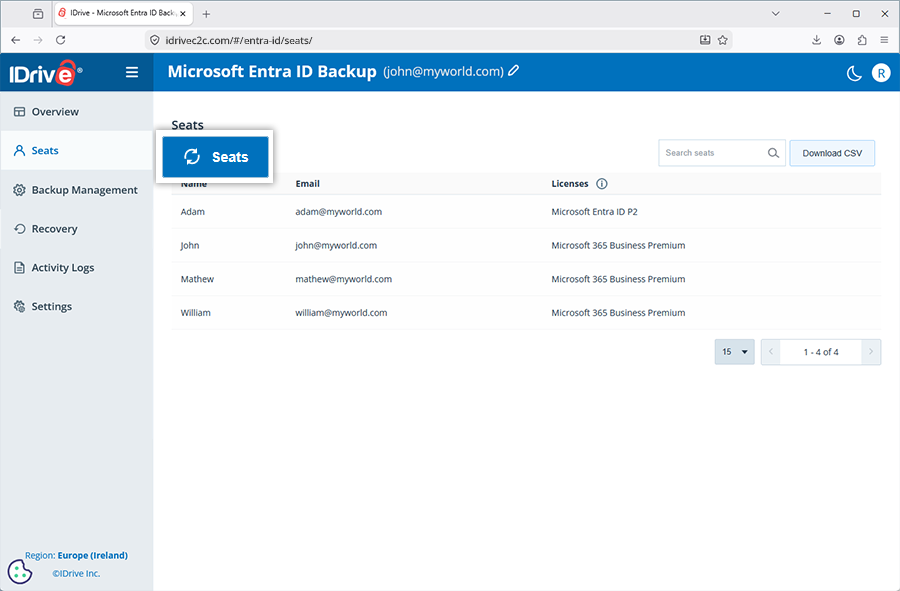The image size is (900, 591).
Task: Open the user profile R avatar
Action: (881, 73)
